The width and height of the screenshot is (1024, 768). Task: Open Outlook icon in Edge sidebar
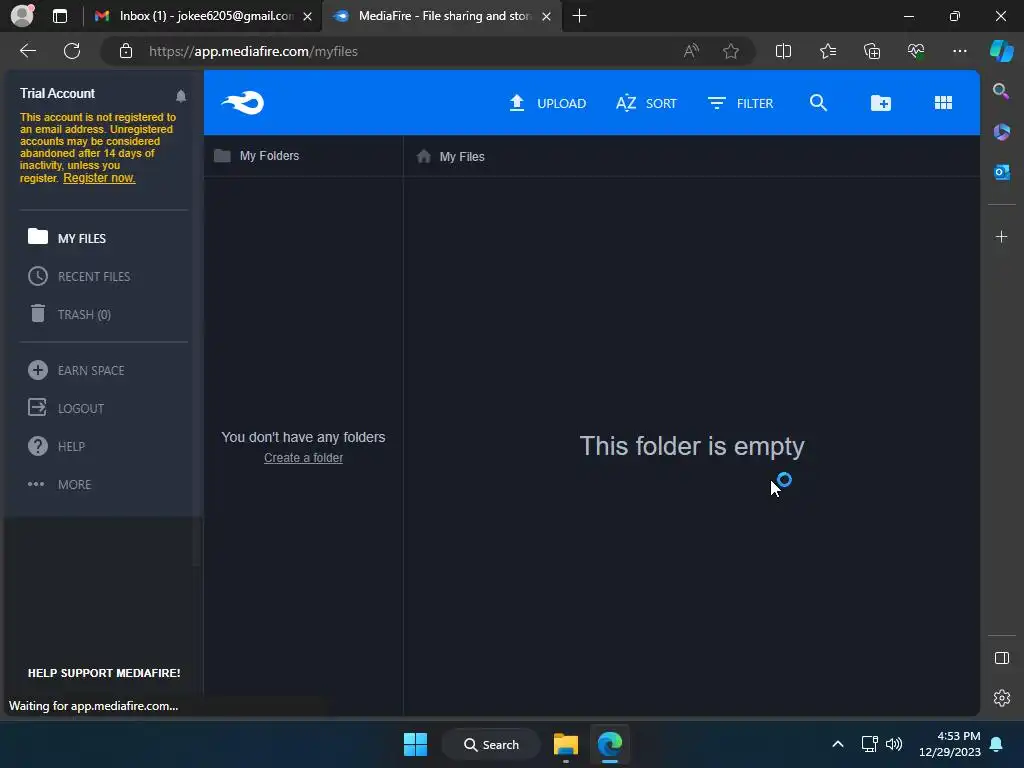(1001, 172)
